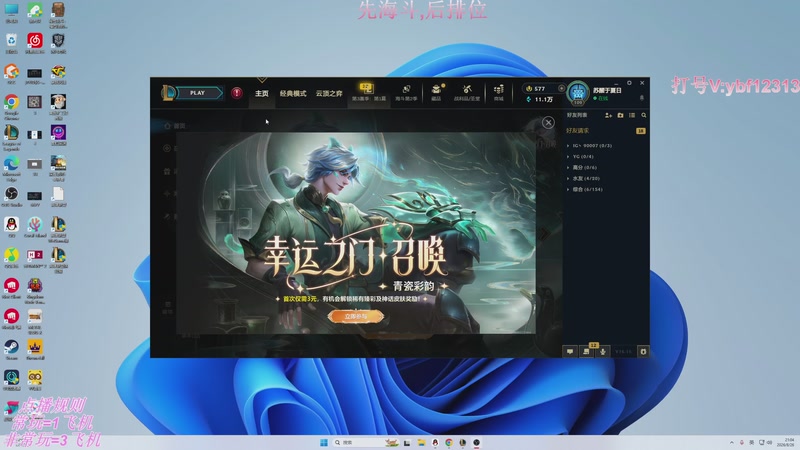Select Google Chrome desktop shortcut
800x450 pixels.
coord(11,106)
